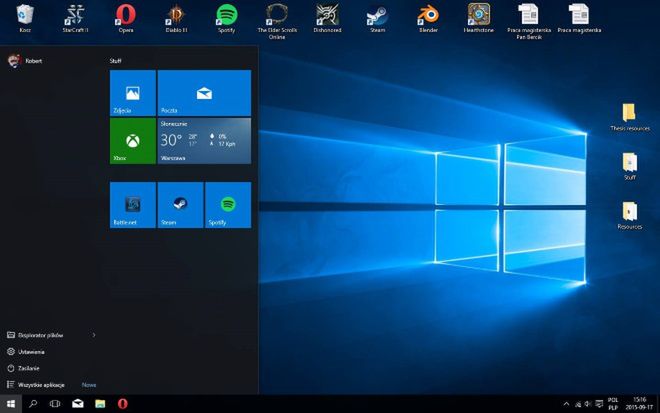Image resolution: width=660 pixels, height=413 pixels.
Task: Select the StarCraft II desktop icon
Action: coord(75,19)
